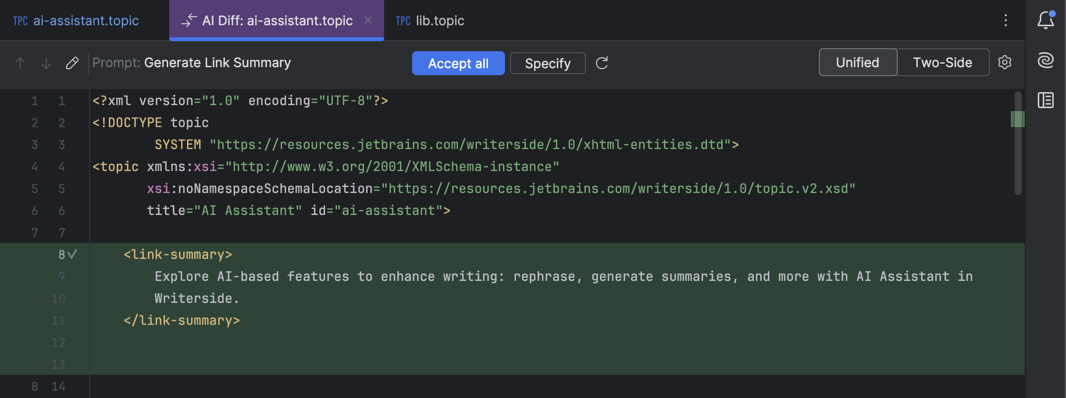1066x398 pixels.
Task: Click the topic.v2.xsd schema location URL
Action: pos(619,188)
